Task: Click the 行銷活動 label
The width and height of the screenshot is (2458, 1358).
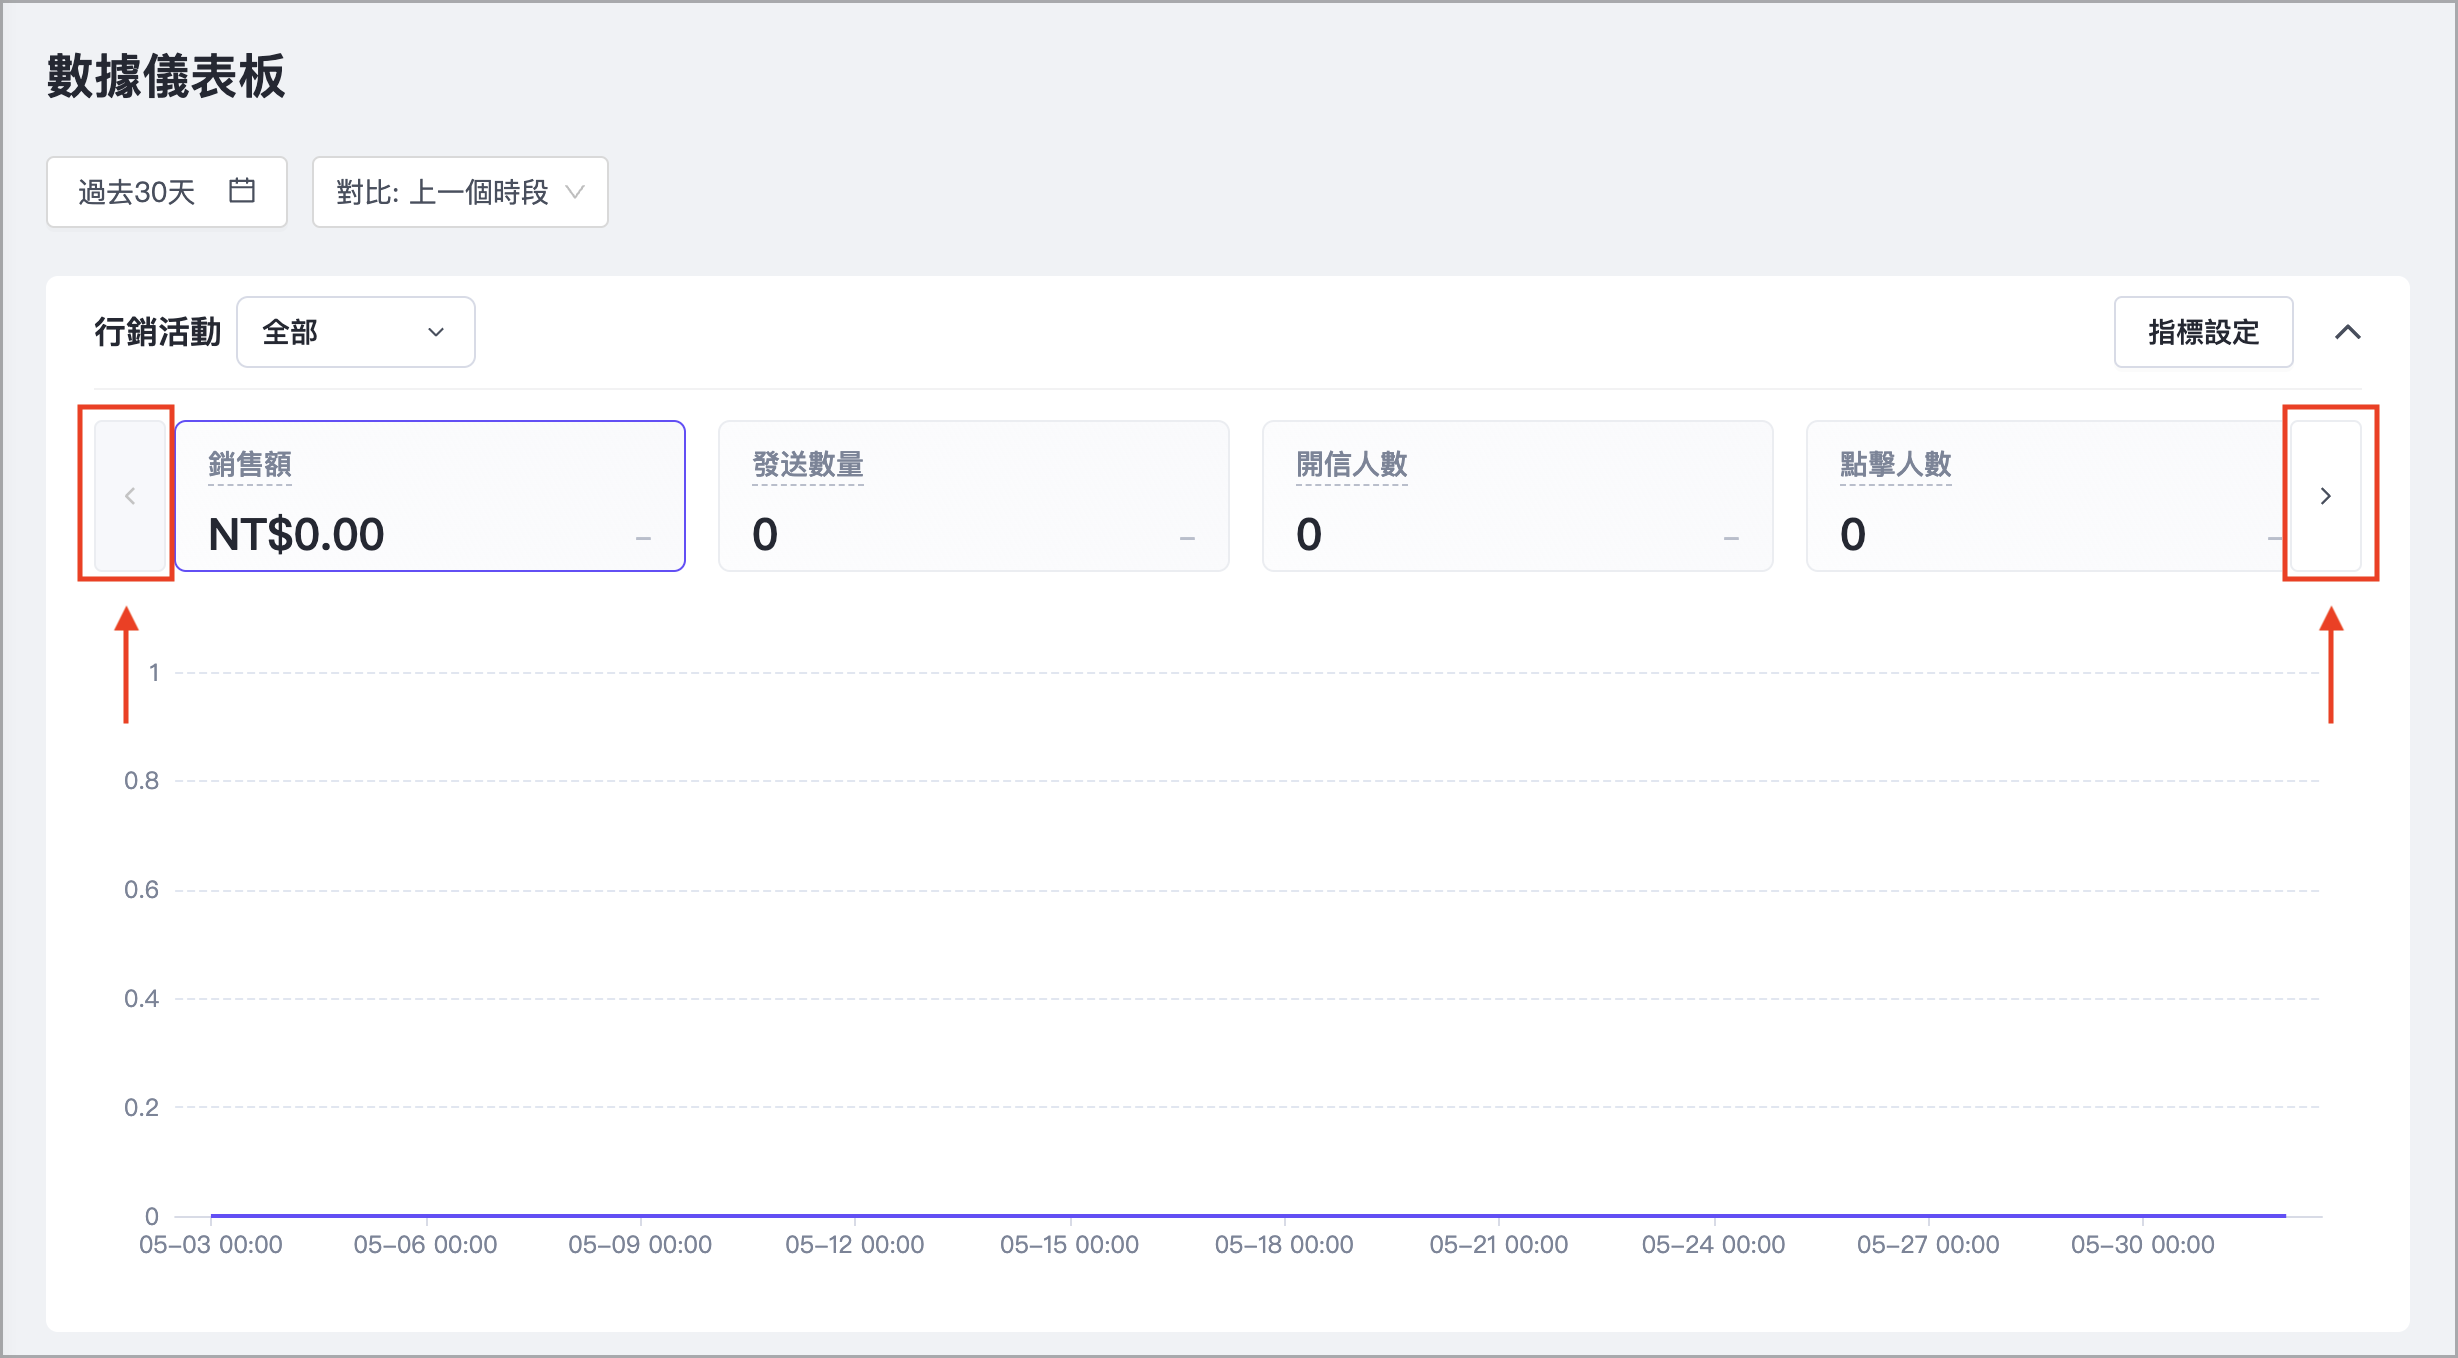Action: pos(157,332)
